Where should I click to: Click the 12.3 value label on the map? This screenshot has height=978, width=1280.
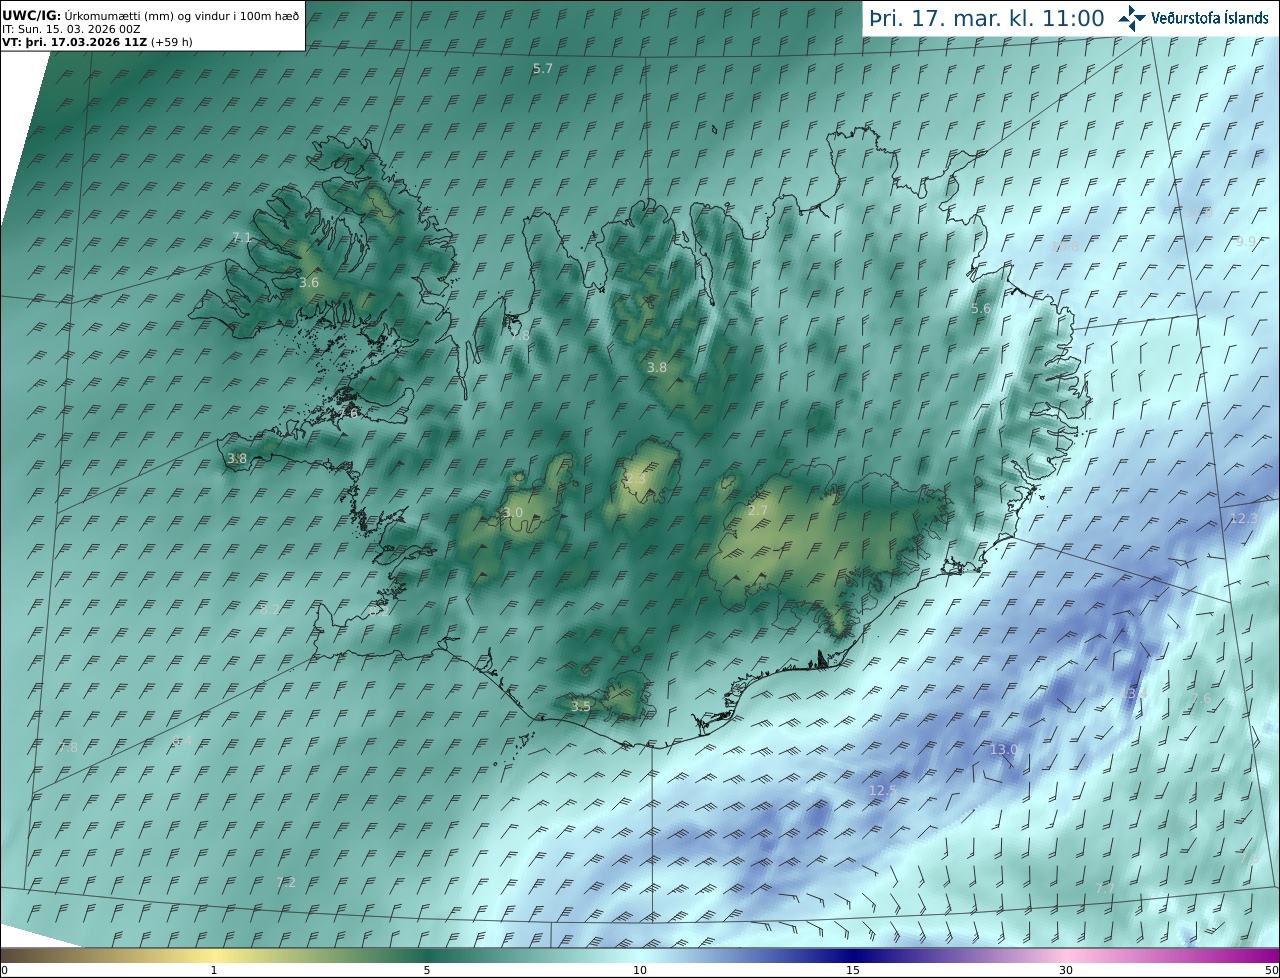pyautogui.click(x=1243, y=518)
